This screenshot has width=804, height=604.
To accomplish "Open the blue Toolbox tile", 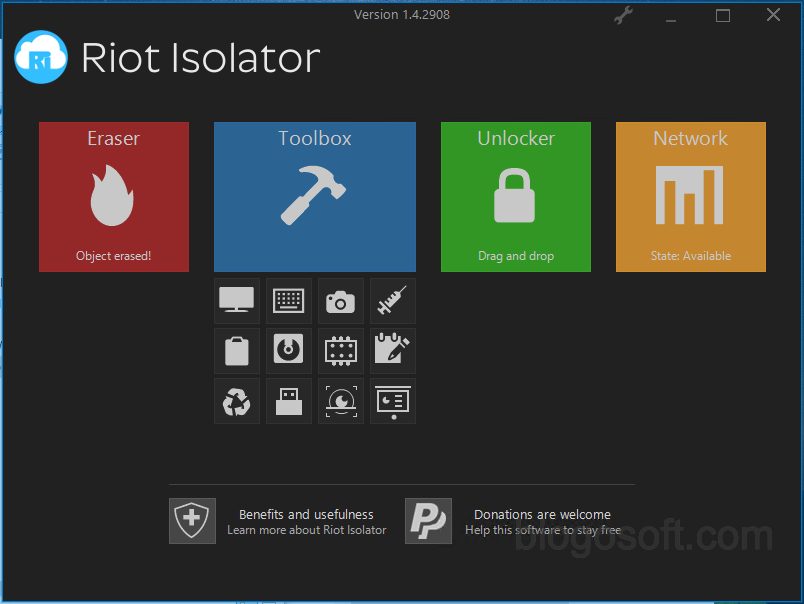I will [x=315, y=197].
